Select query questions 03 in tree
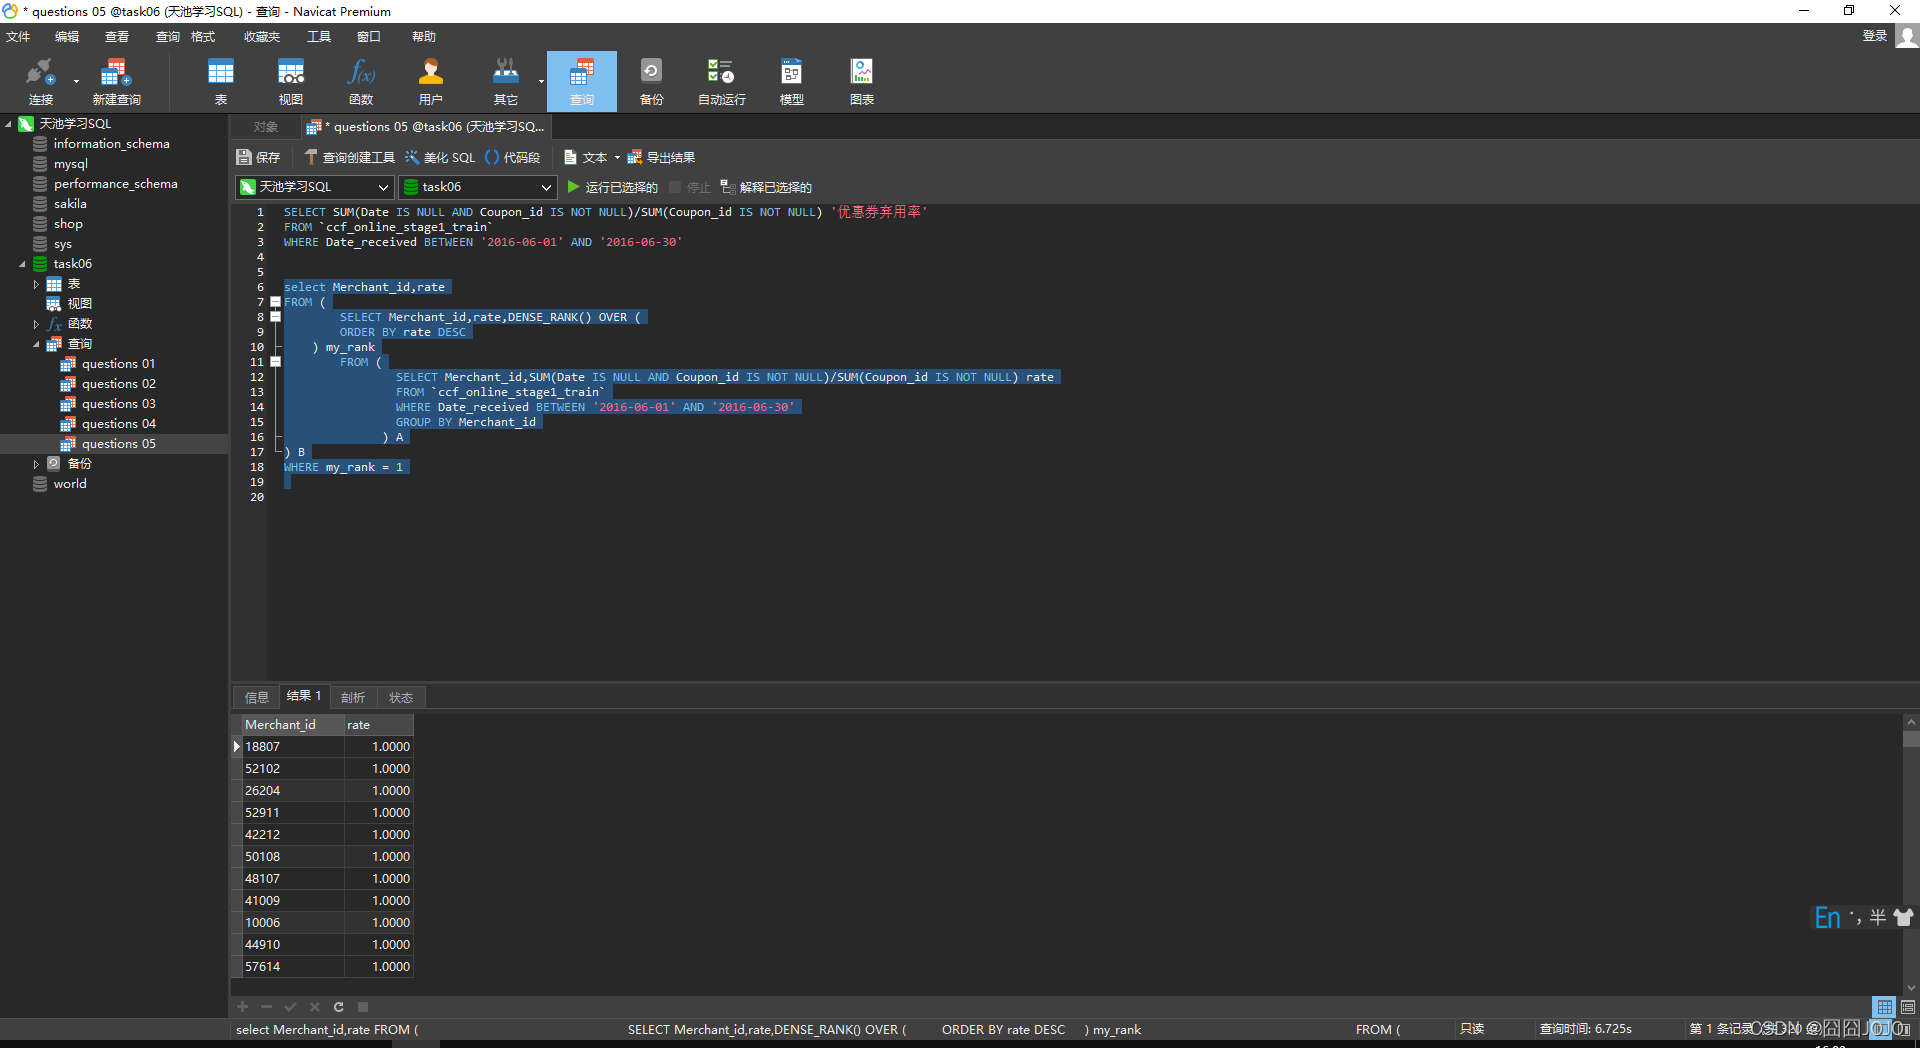 pos(118,404)
